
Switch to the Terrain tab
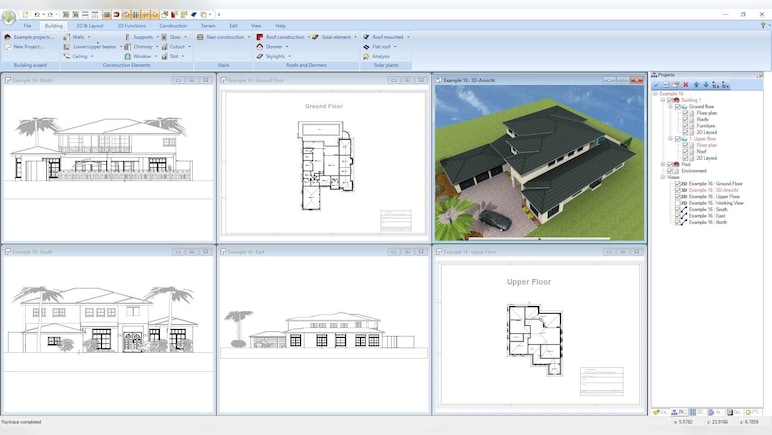(208, 26)
